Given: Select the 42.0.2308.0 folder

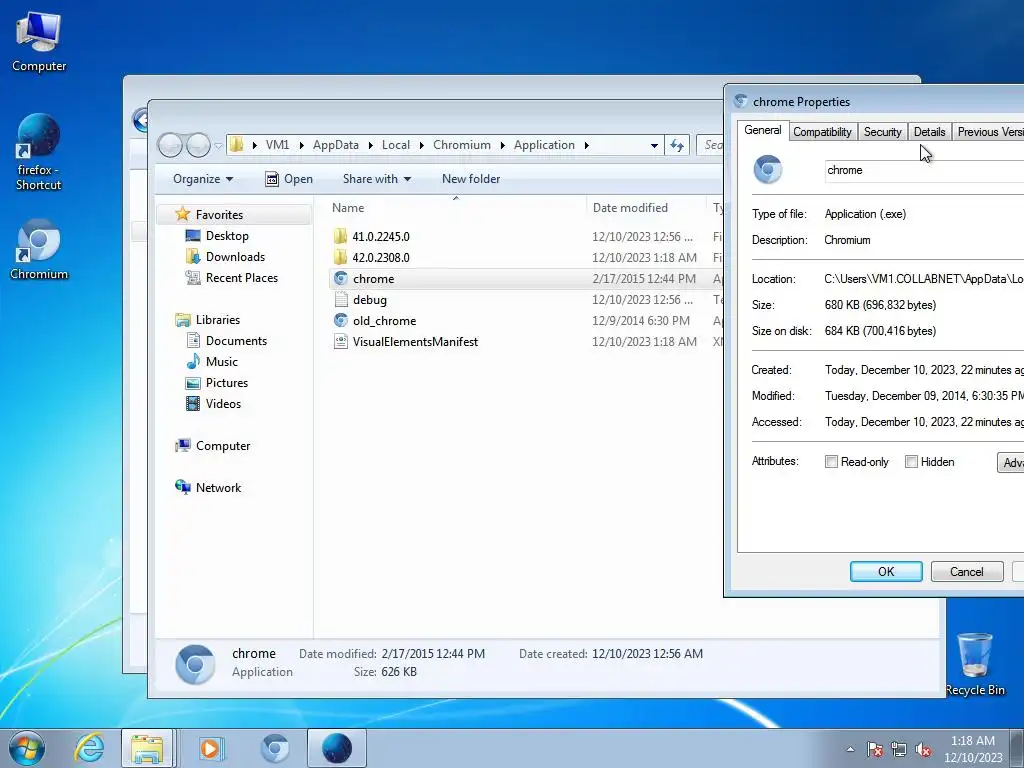Looking at the screenshot, I should click(381, 257).
